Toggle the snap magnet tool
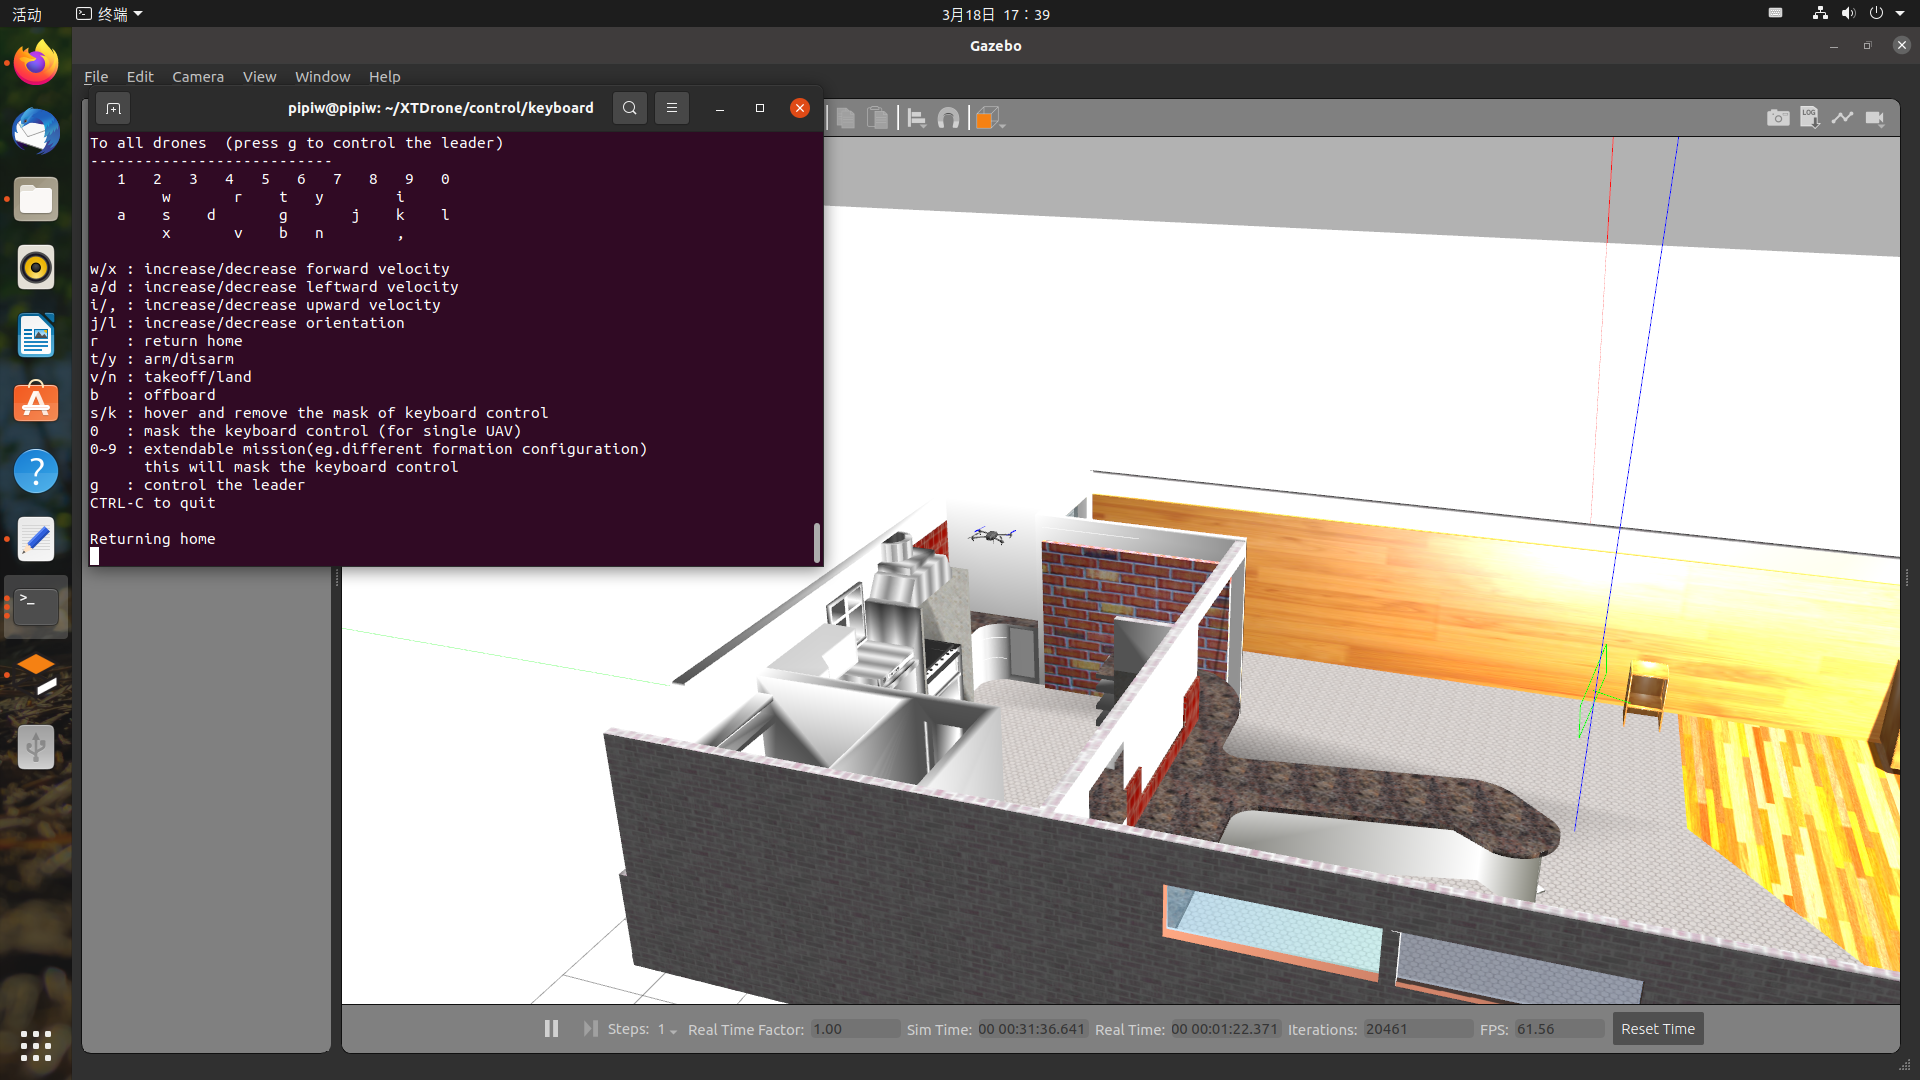 click(948, 119)
